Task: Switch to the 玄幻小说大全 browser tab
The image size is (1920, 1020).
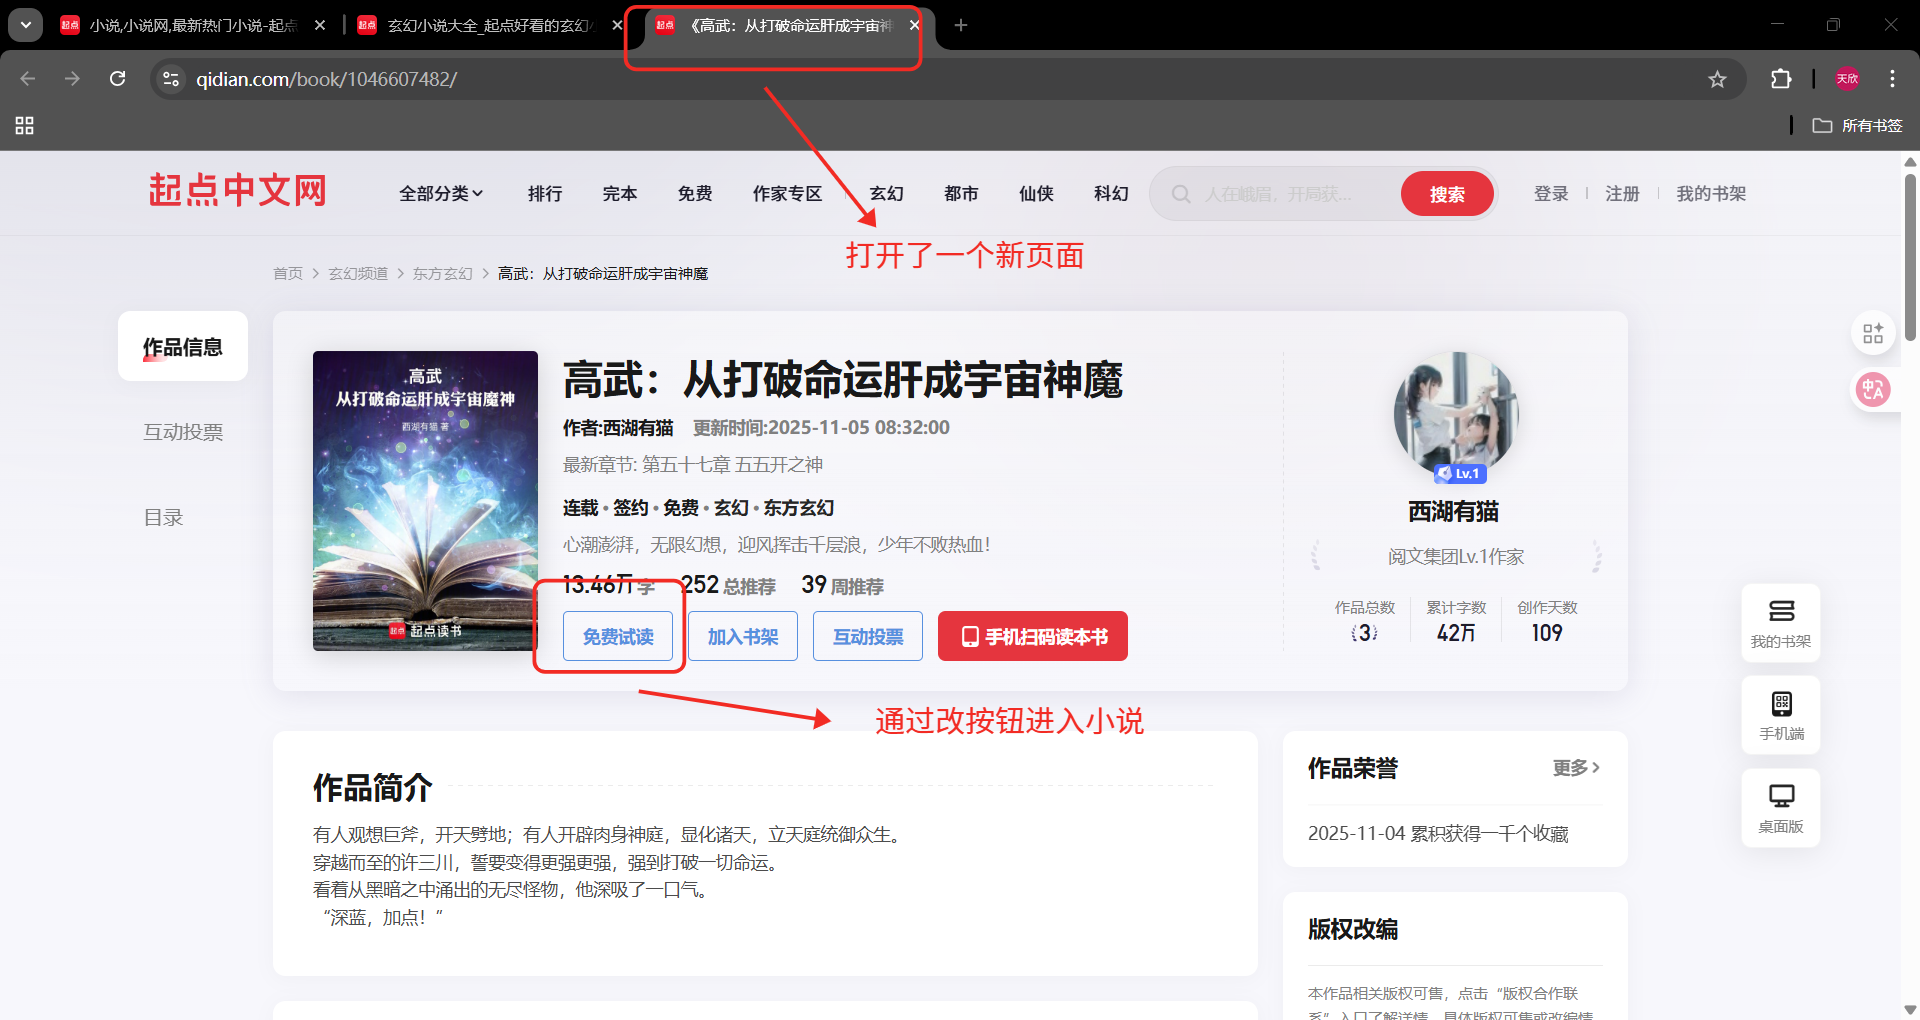Action: (490, 25)
